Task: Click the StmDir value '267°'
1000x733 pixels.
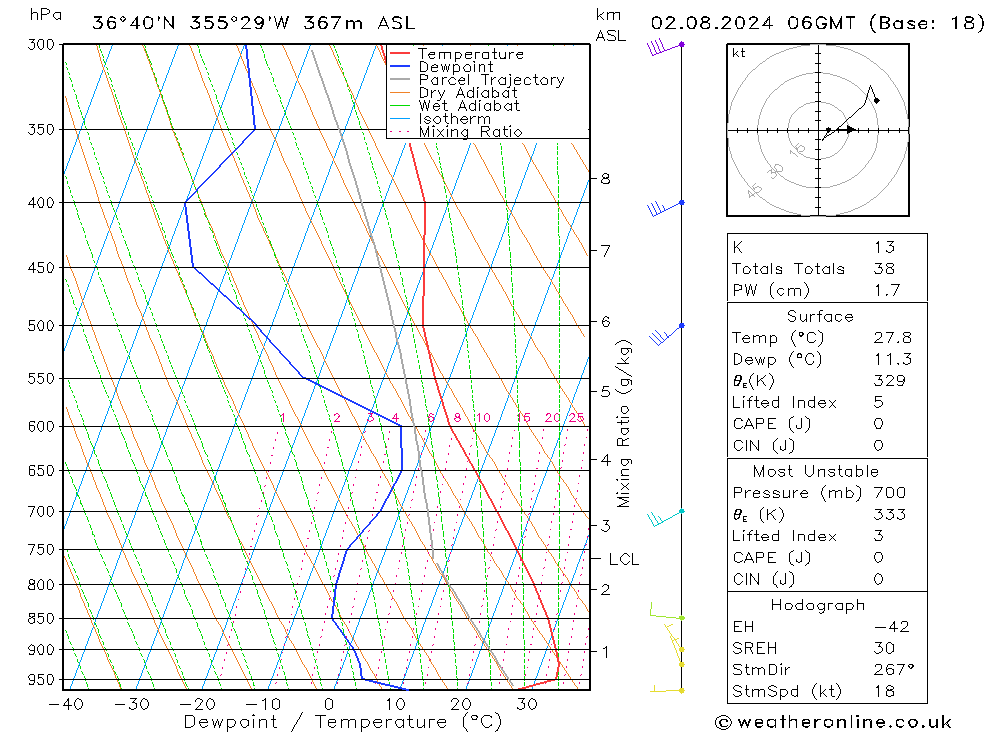Action: point(894,670)
